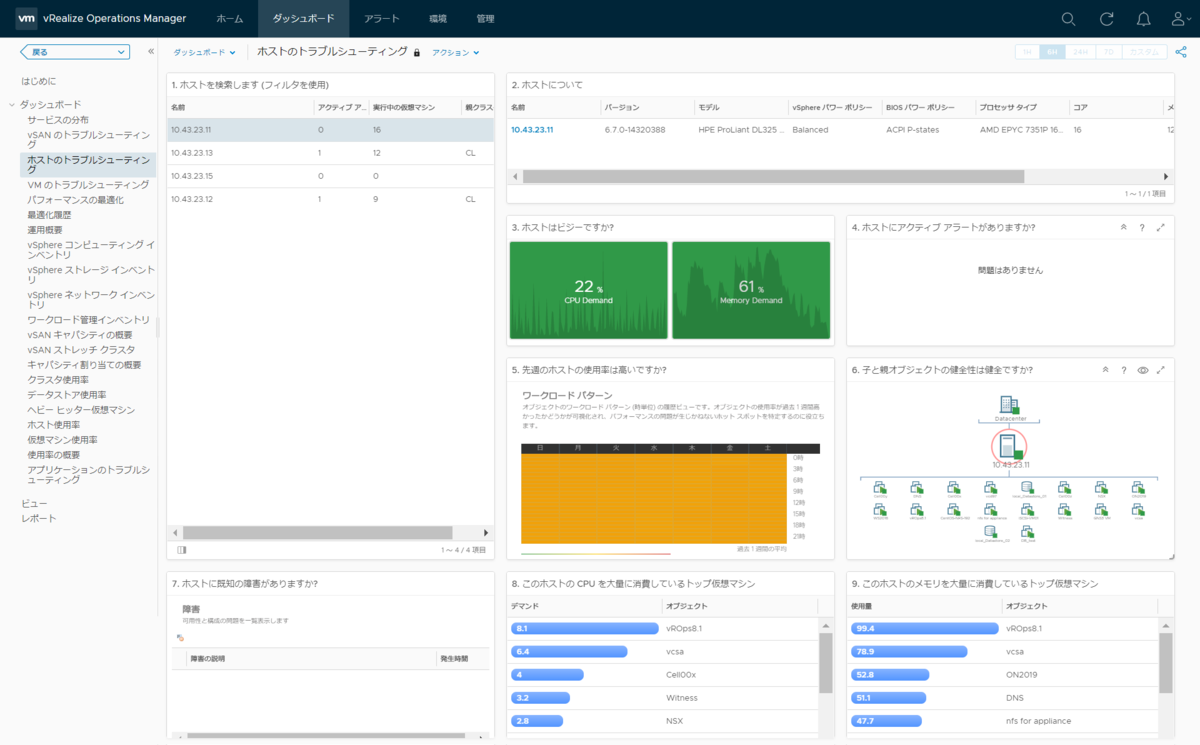
Task: Click vertical scrollbar in widget 8
Action: tap(825, 662)
